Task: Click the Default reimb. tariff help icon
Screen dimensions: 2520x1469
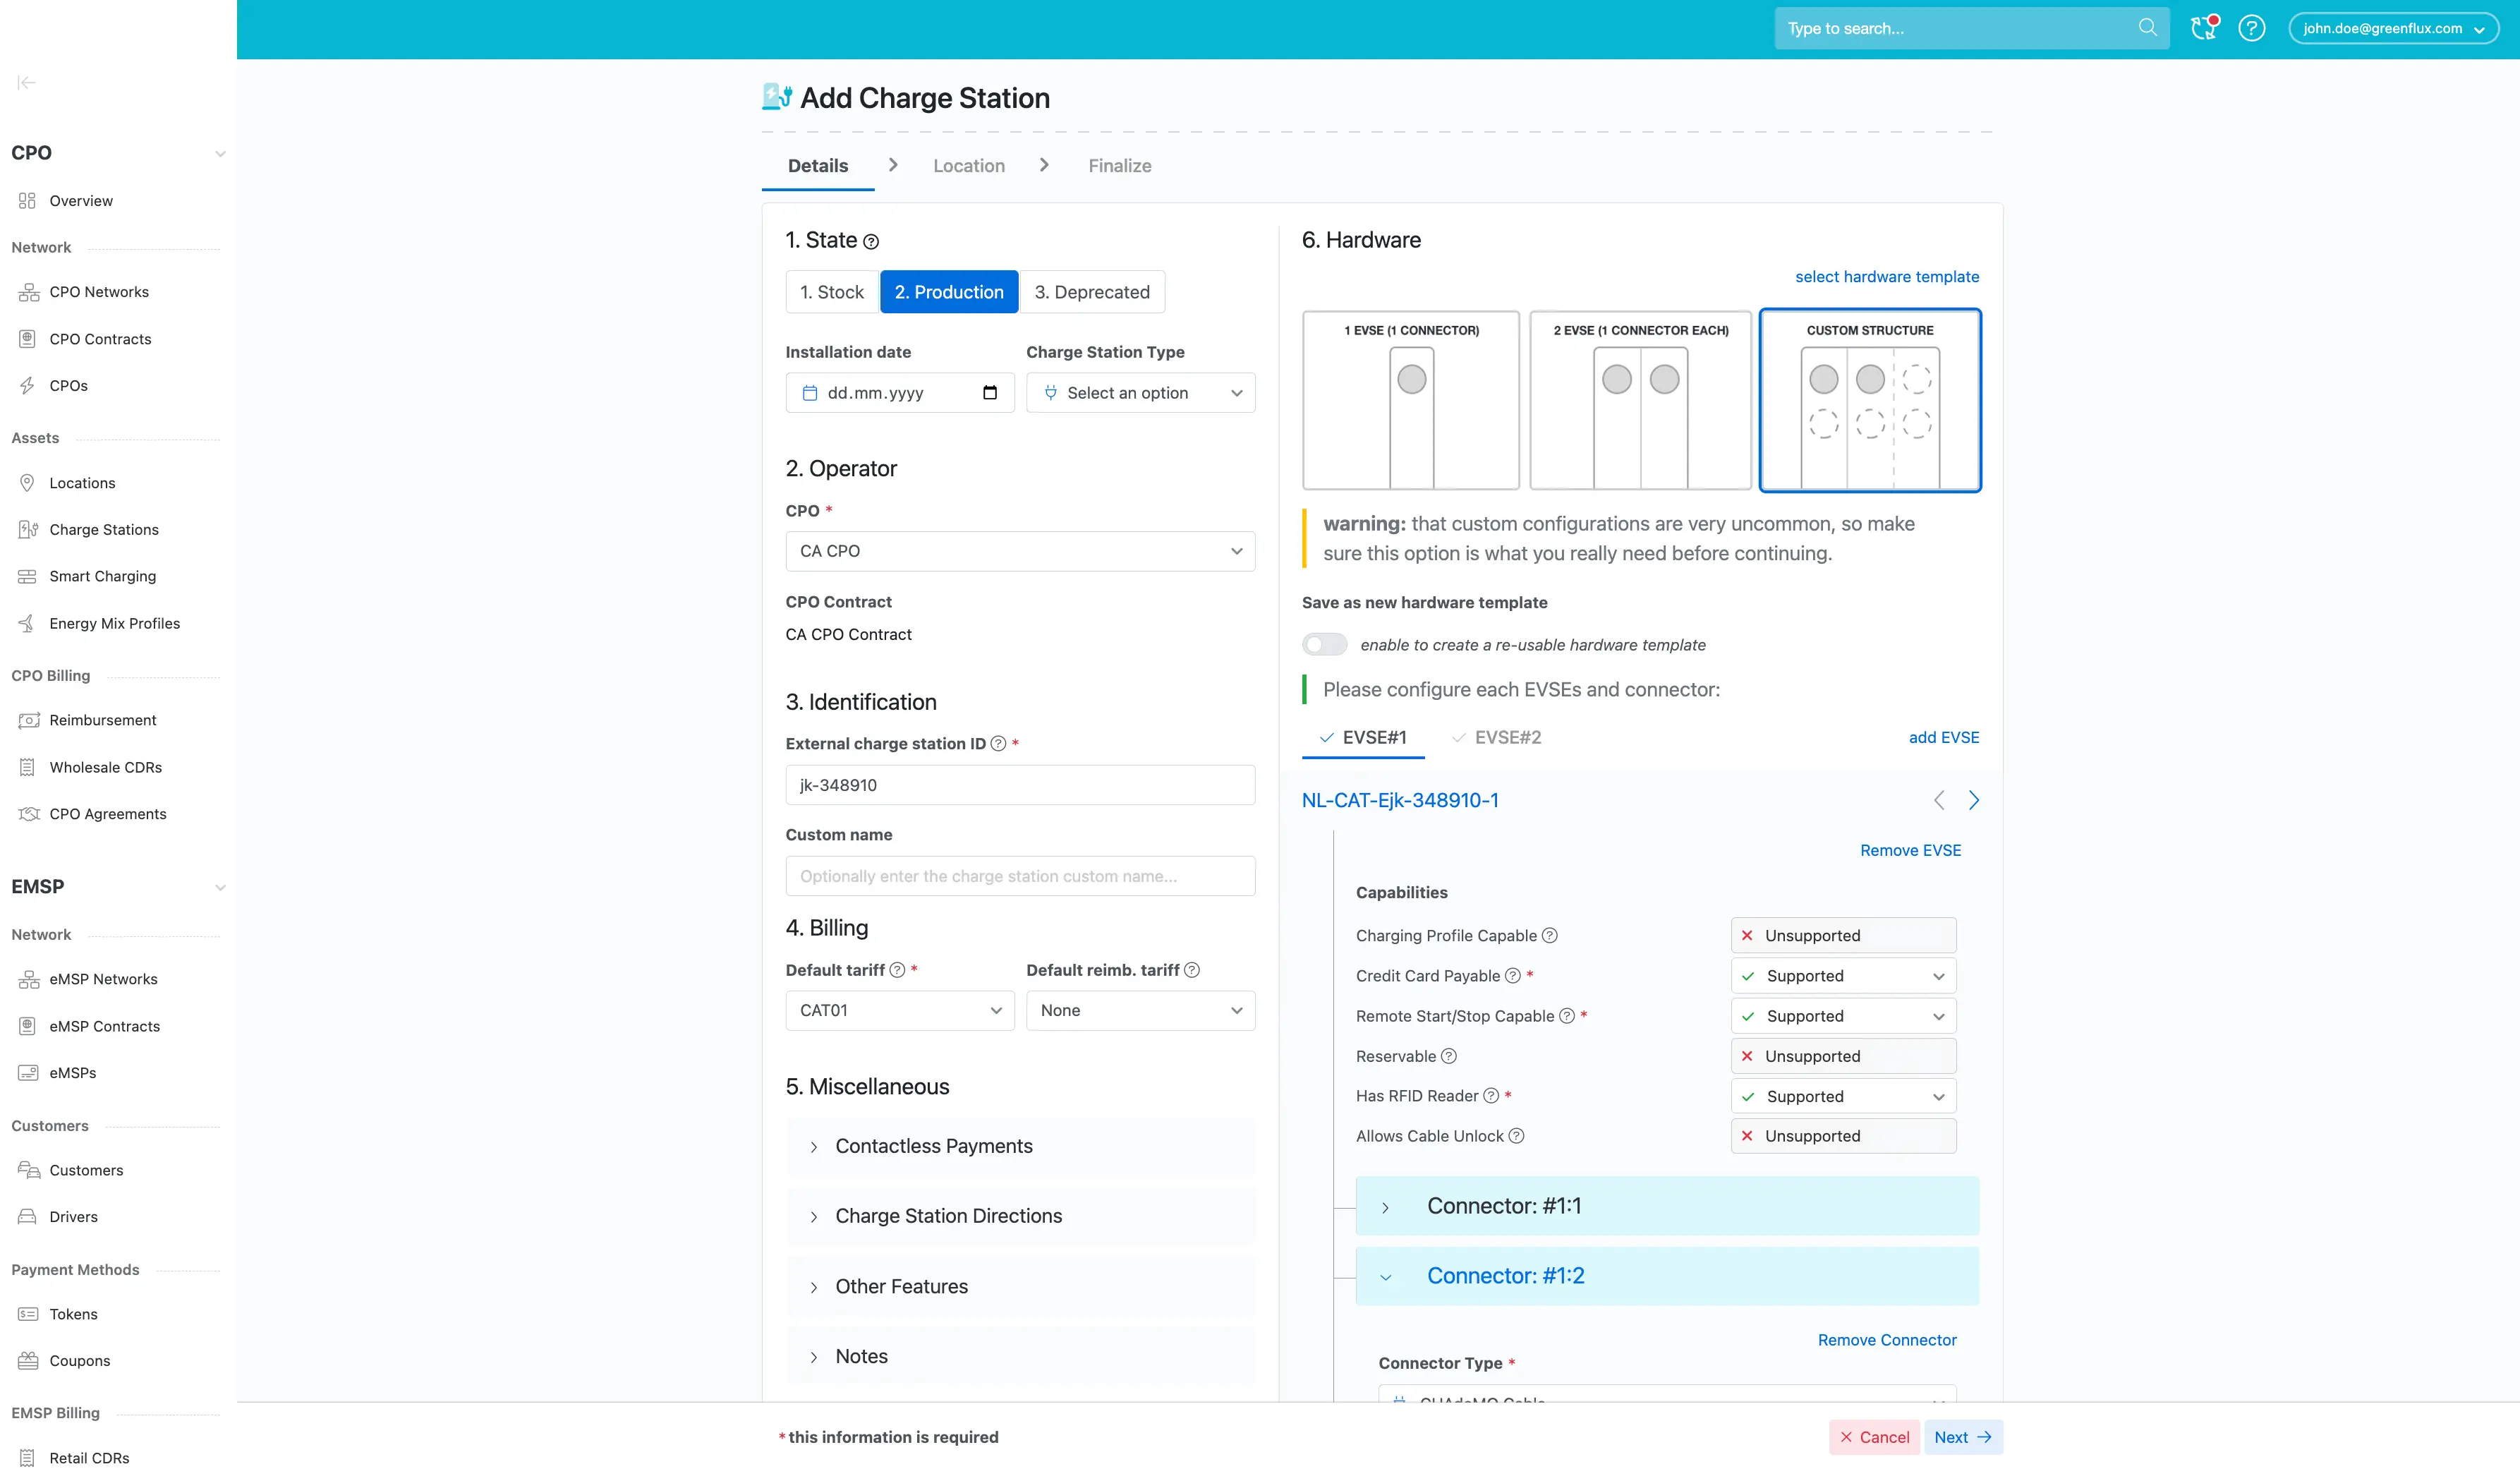Action: [1192, 970]
